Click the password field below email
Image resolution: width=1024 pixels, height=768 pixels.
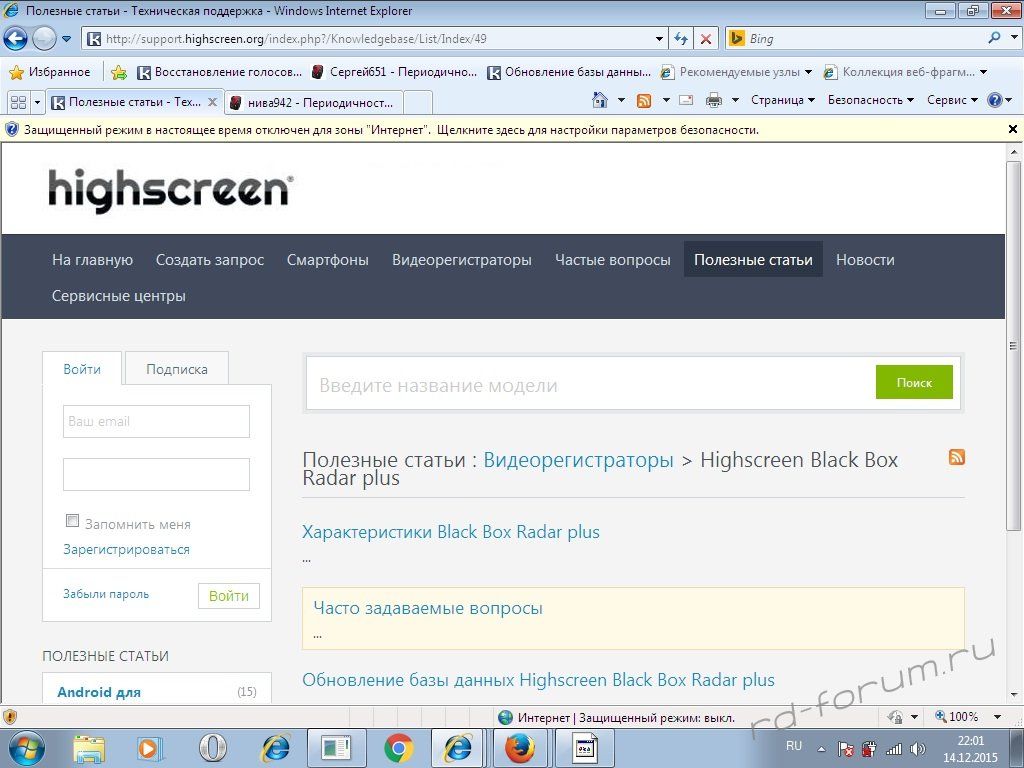tap(156, 474)
